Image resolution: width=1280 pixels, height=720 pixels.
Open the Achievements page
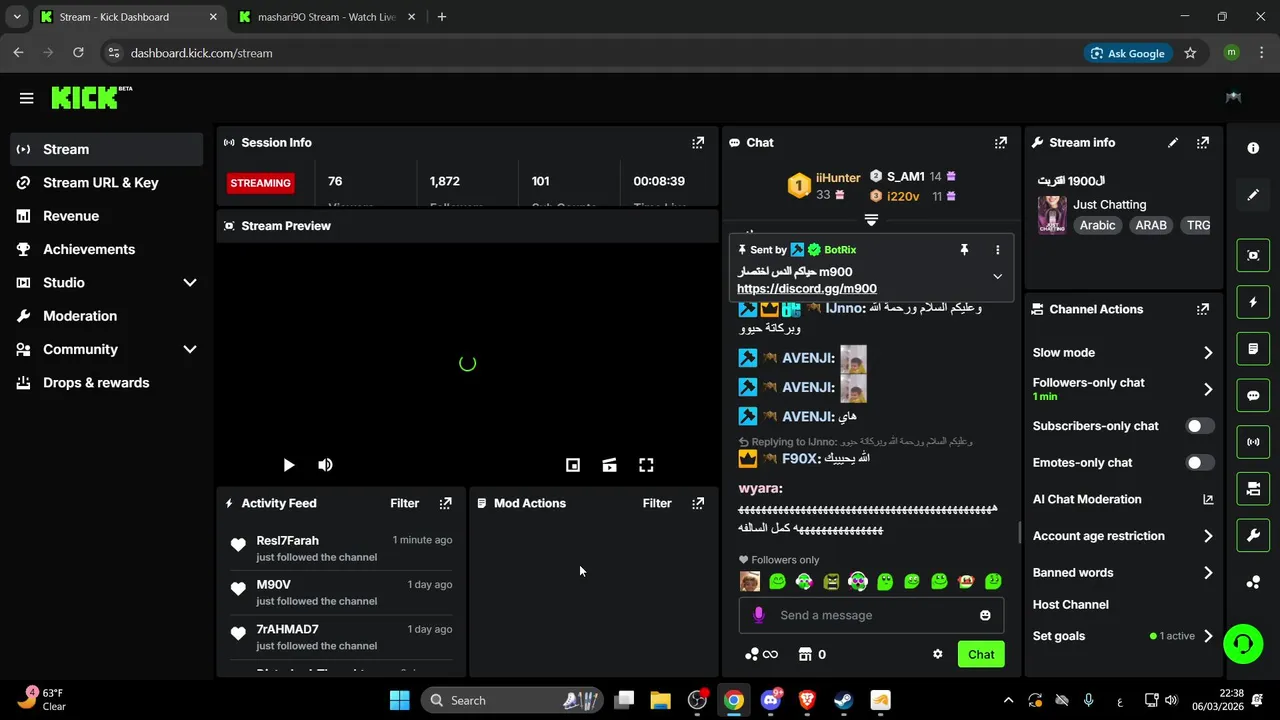pos(106,249)
